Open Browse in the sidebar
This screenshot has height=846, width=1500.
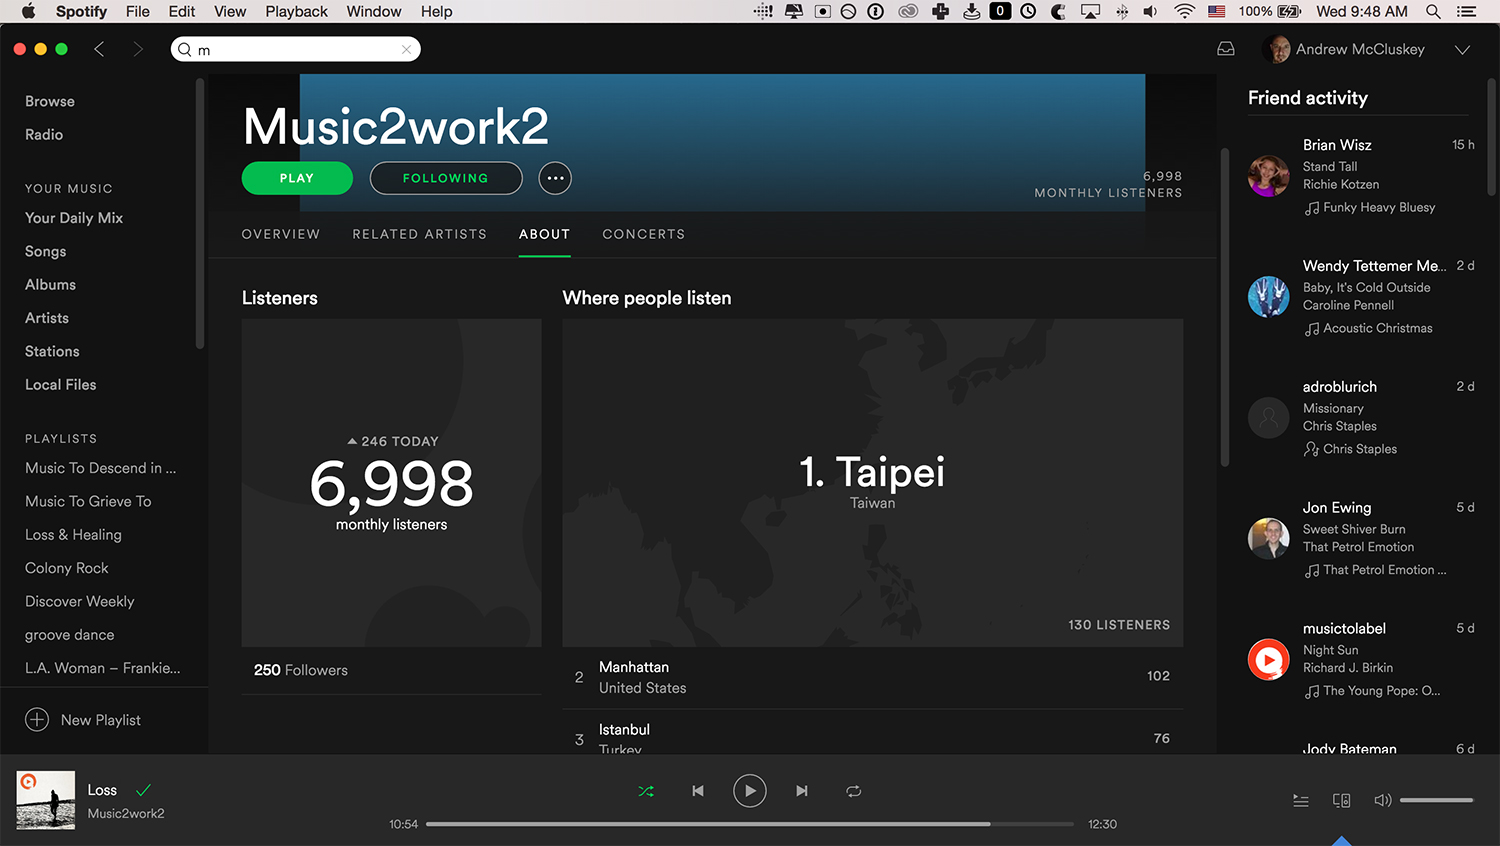tap(50, 101)
